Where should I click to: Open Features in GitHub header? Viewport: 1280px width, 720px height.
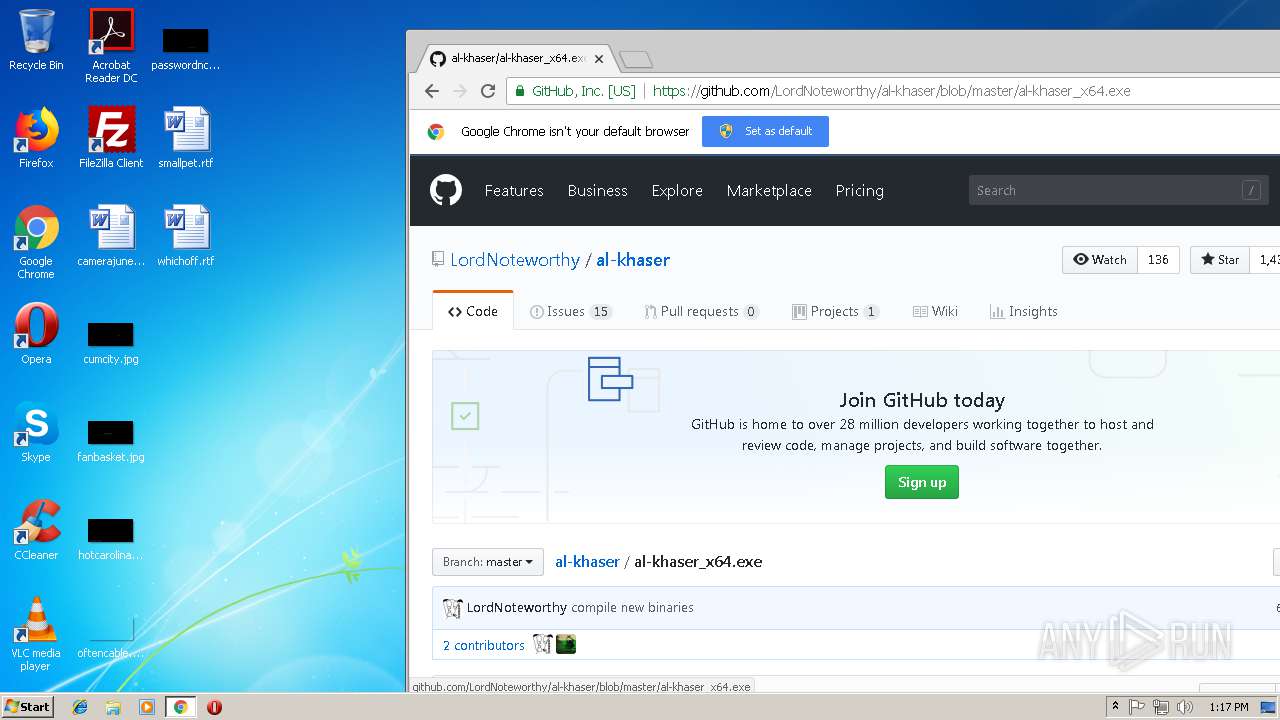coord(514,190)
